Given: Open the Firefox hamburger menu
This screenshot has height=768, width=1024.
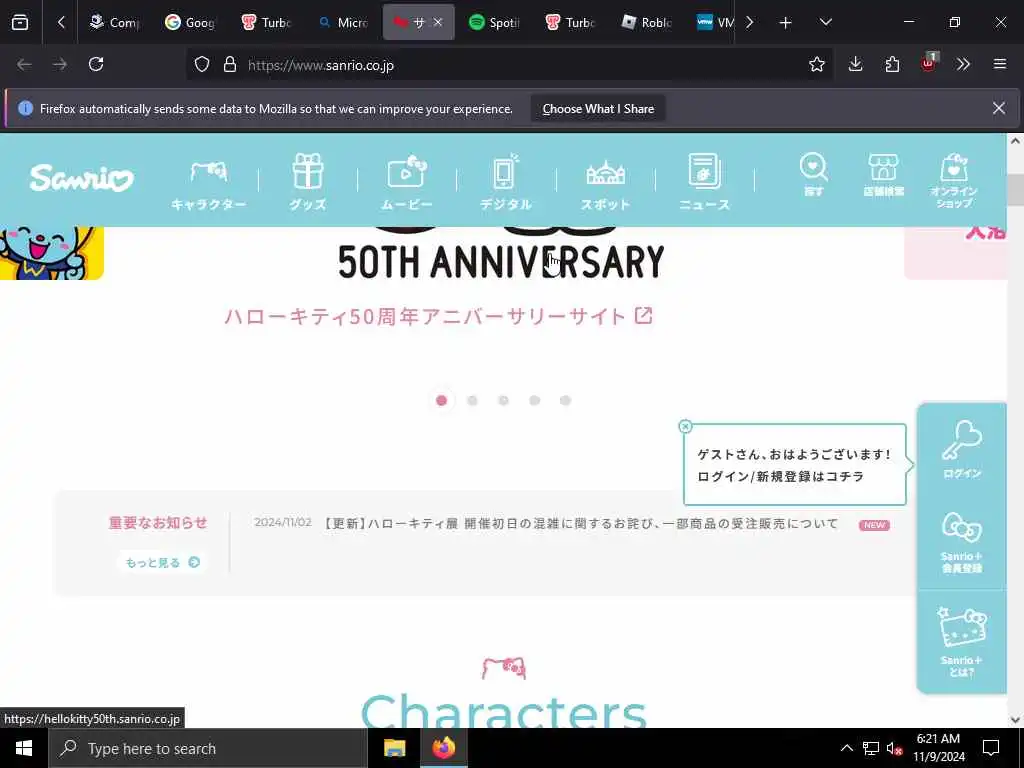Looking at the screenshot, I should (1000, 65).
